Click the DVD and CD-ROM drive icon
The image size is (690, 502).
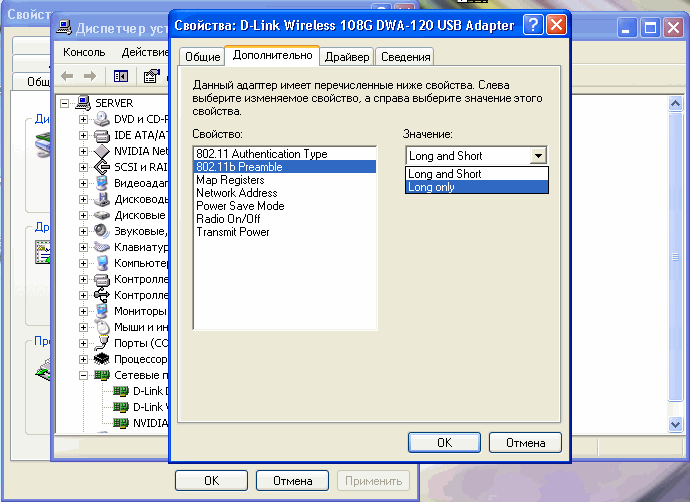pos(102,119)
